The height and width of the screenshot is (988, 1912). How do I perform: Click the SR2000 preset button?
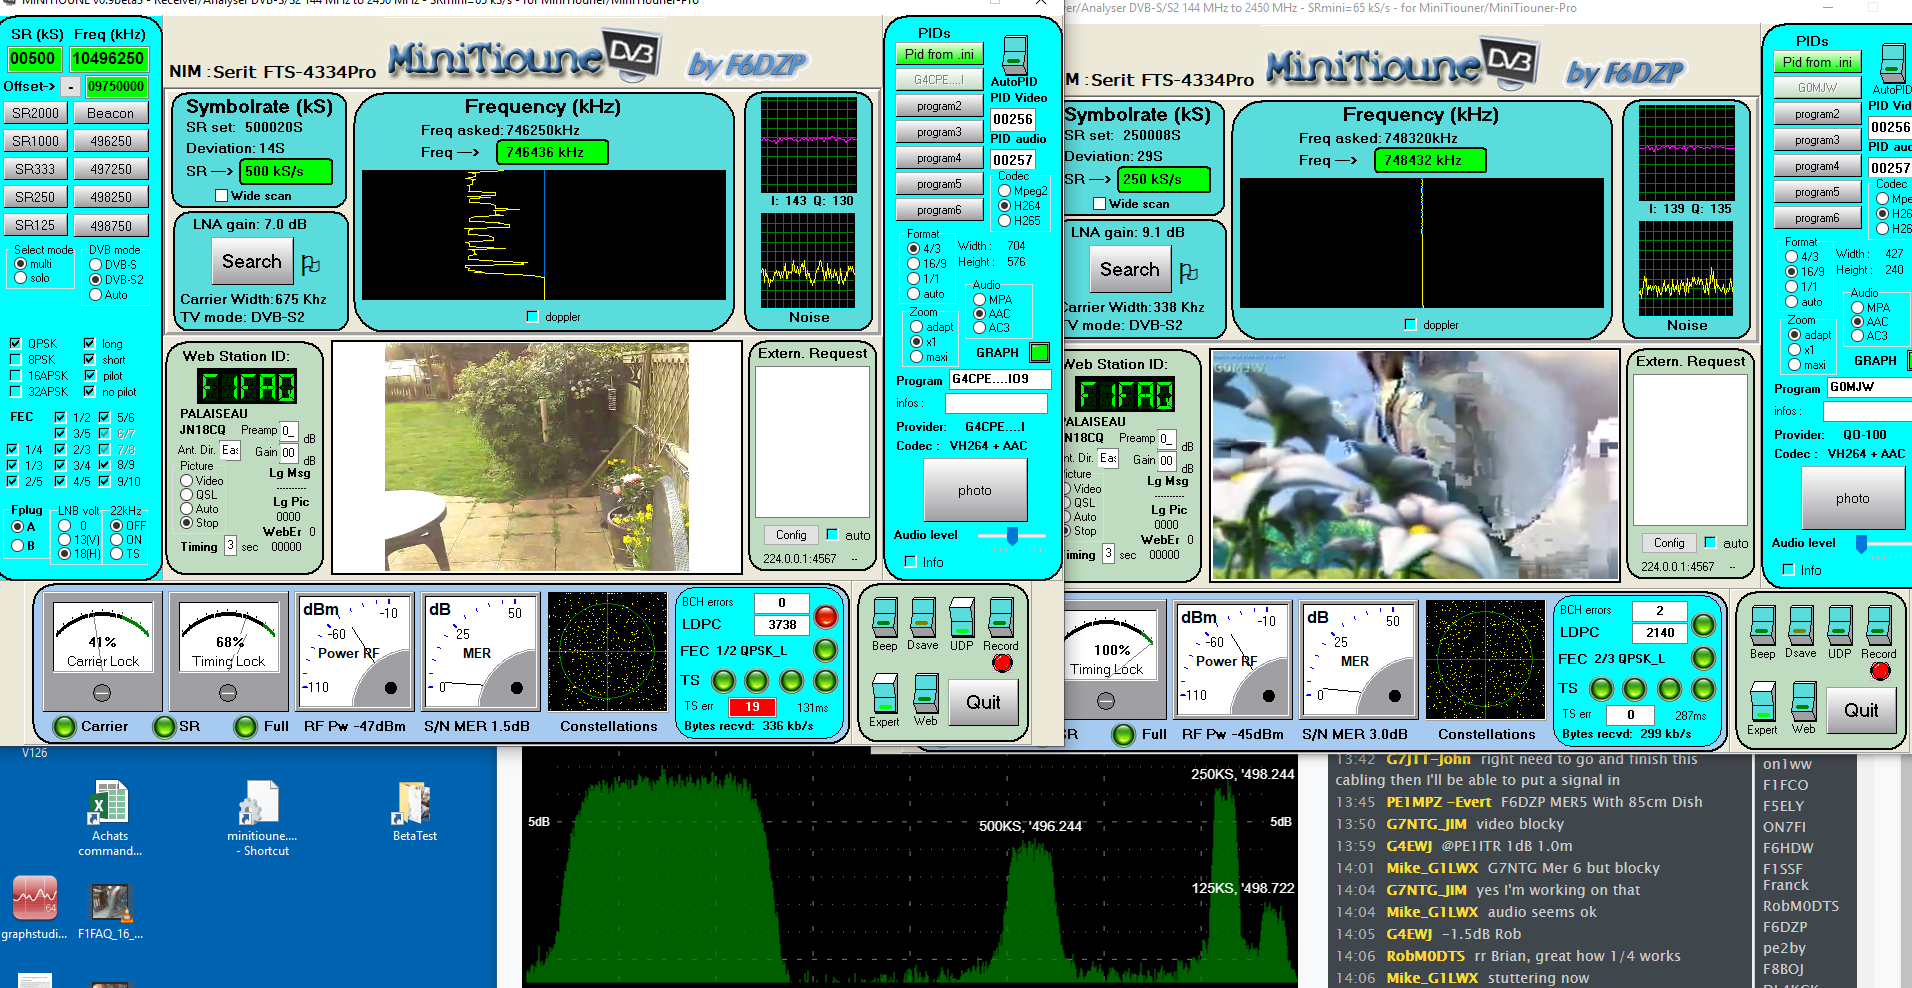[x=35, y=113]
